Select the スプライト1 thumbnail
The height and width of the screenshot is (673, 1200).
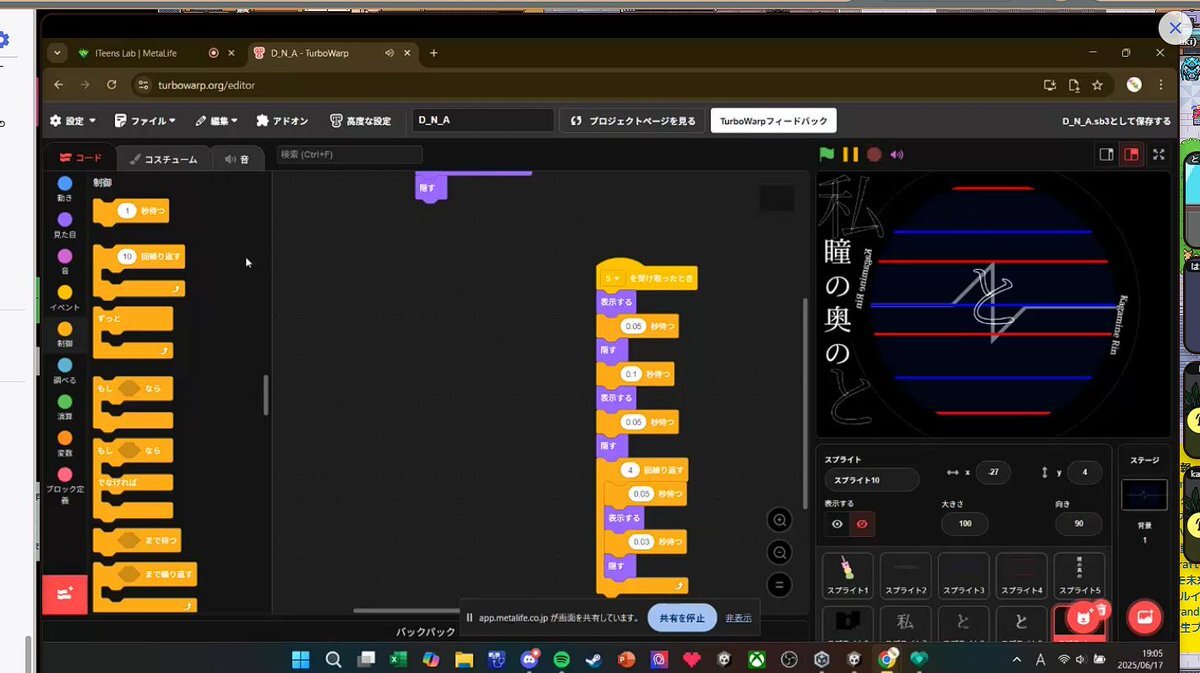coord(848,576)
